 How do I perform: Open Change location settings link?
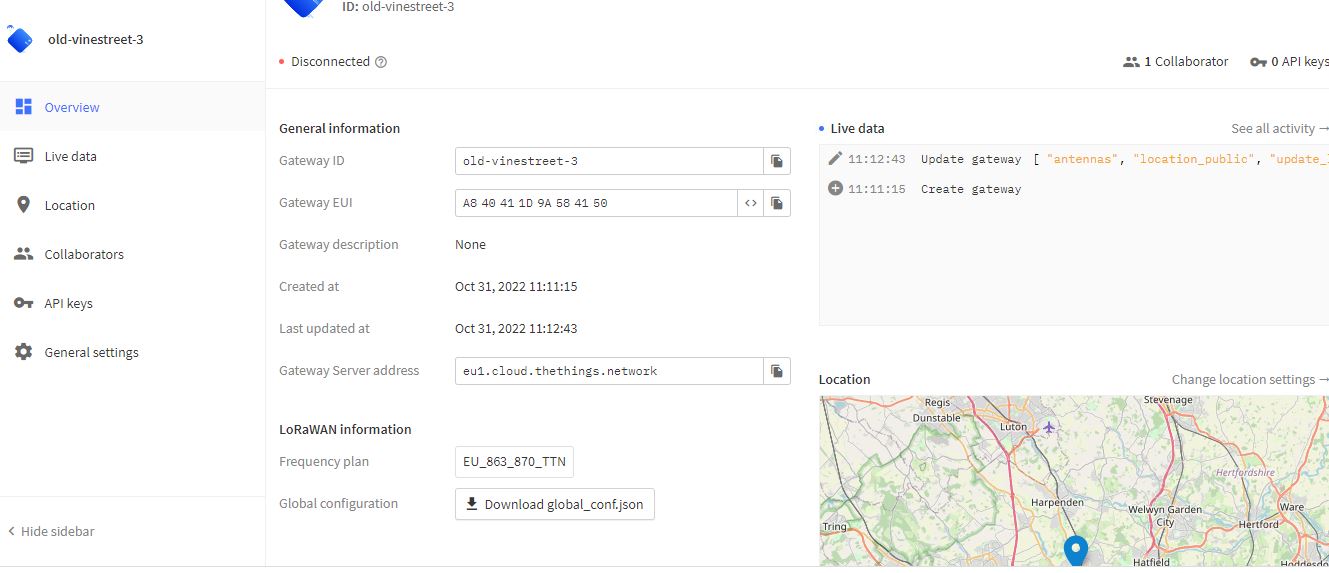click(1249, 379)
